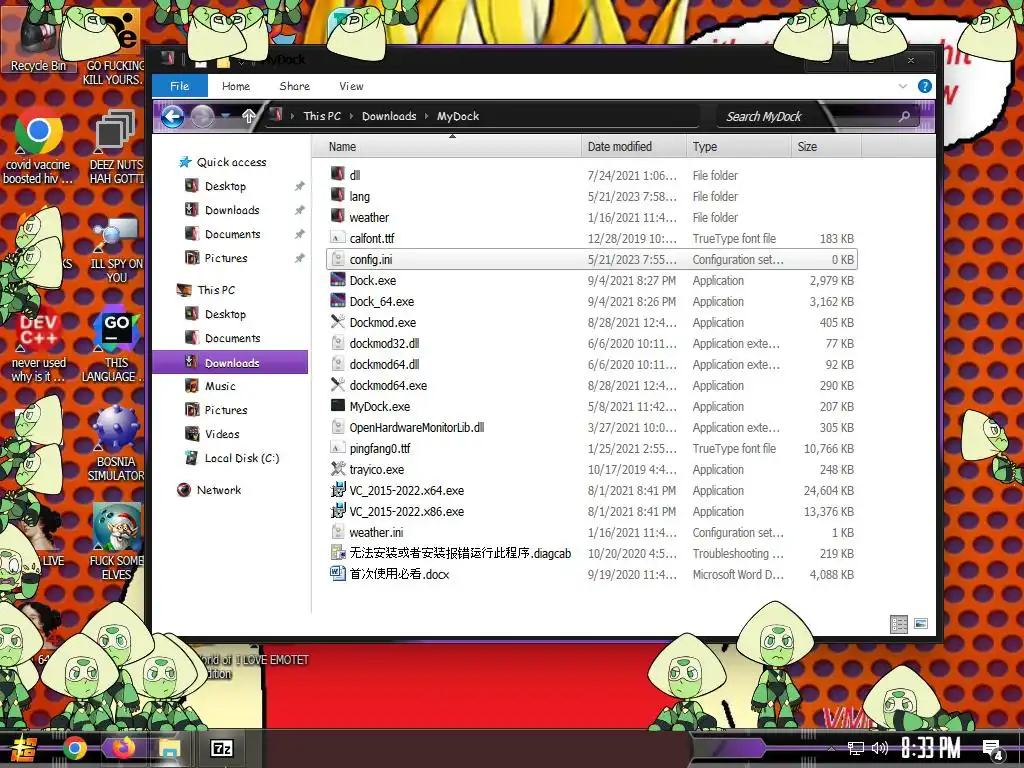Viewport: 1024px width, 768px height.
Task: Click Downloads in the address breadcrumb
Action: coord(389,116)
